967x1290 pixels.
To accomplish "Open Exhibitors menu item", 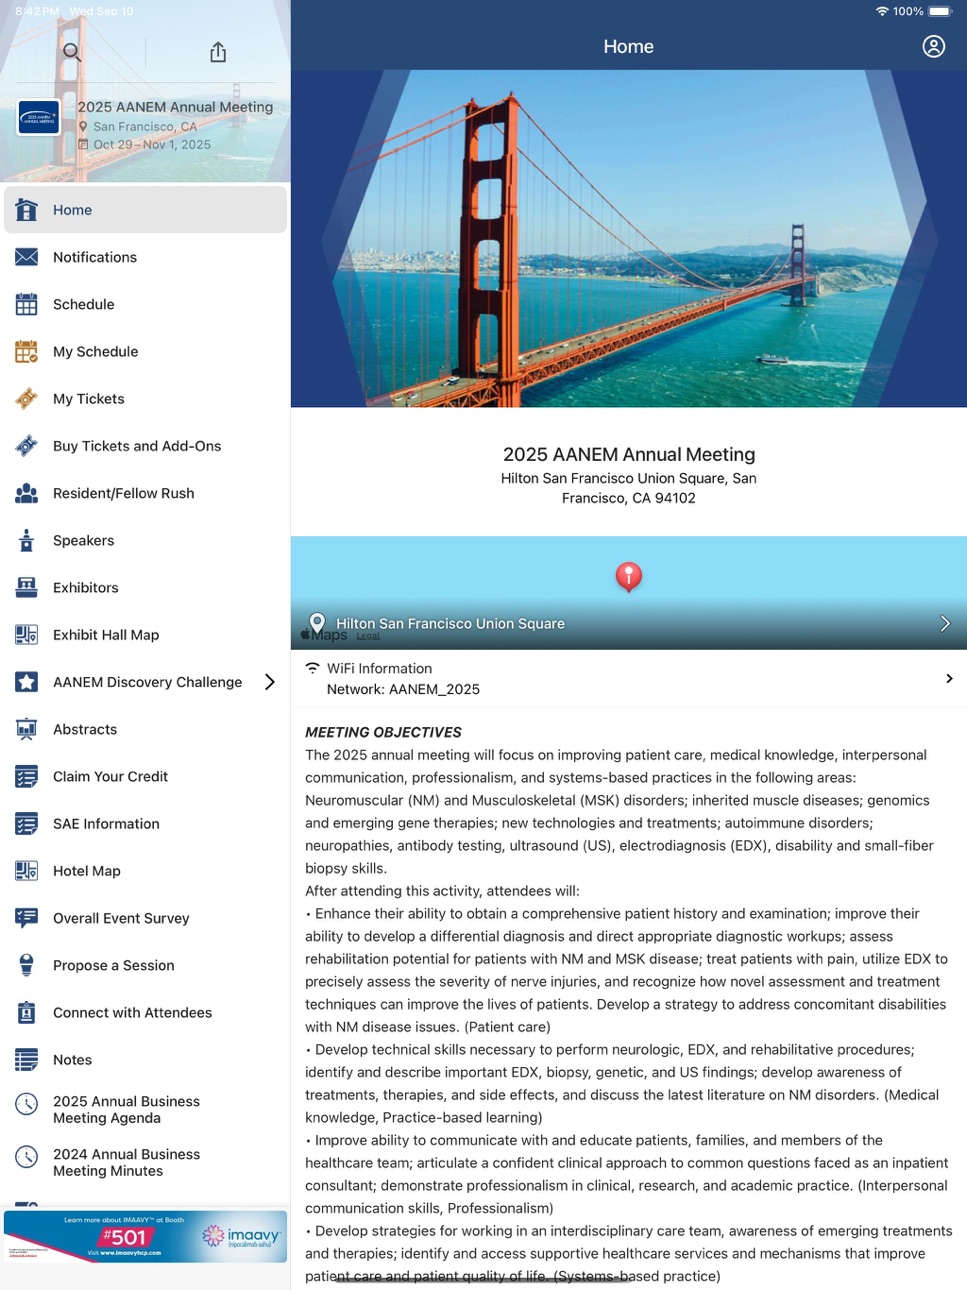I will [146, 587].
